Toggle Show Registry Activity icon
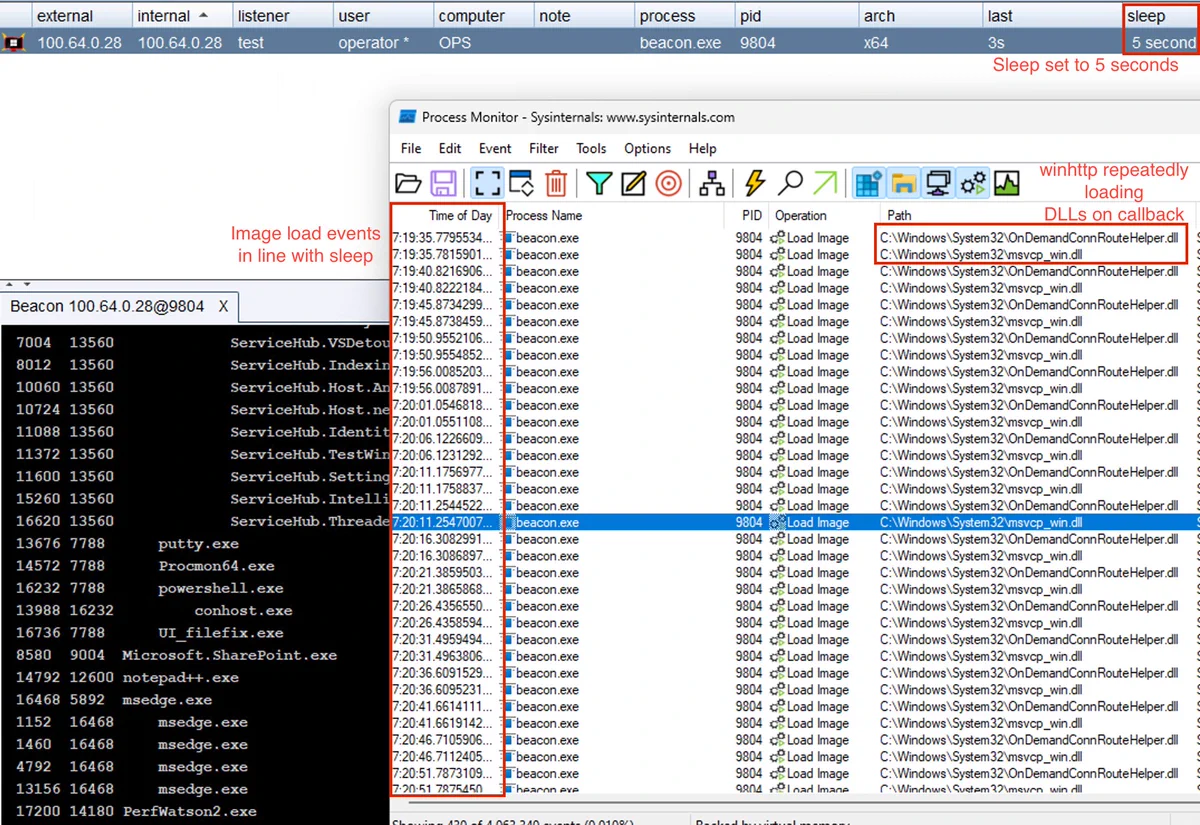This screenshot has width=1200, height=825. pyautogui.click(x=868, y=183)
